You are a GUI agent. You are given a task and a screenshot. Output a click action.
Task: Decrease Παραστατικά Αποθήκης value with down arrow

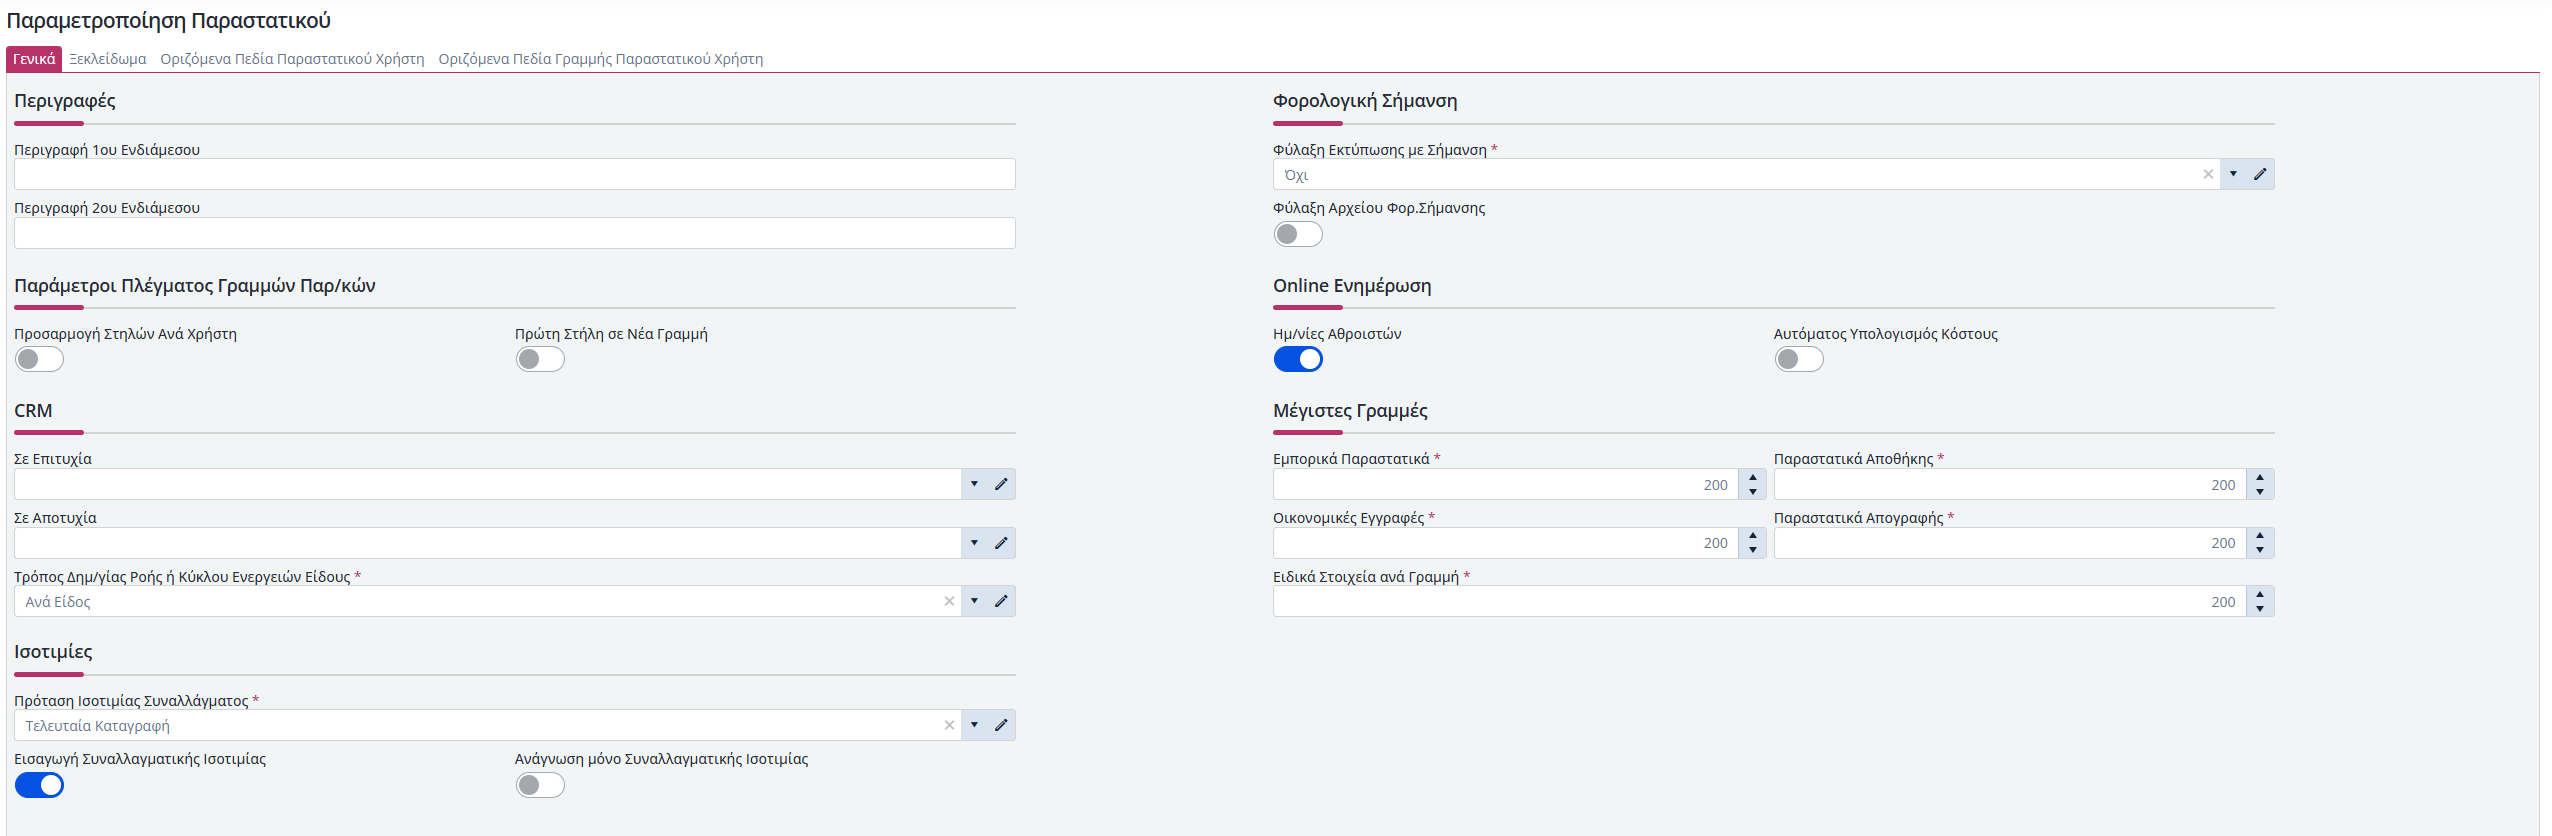click(x=2260, y=491)
